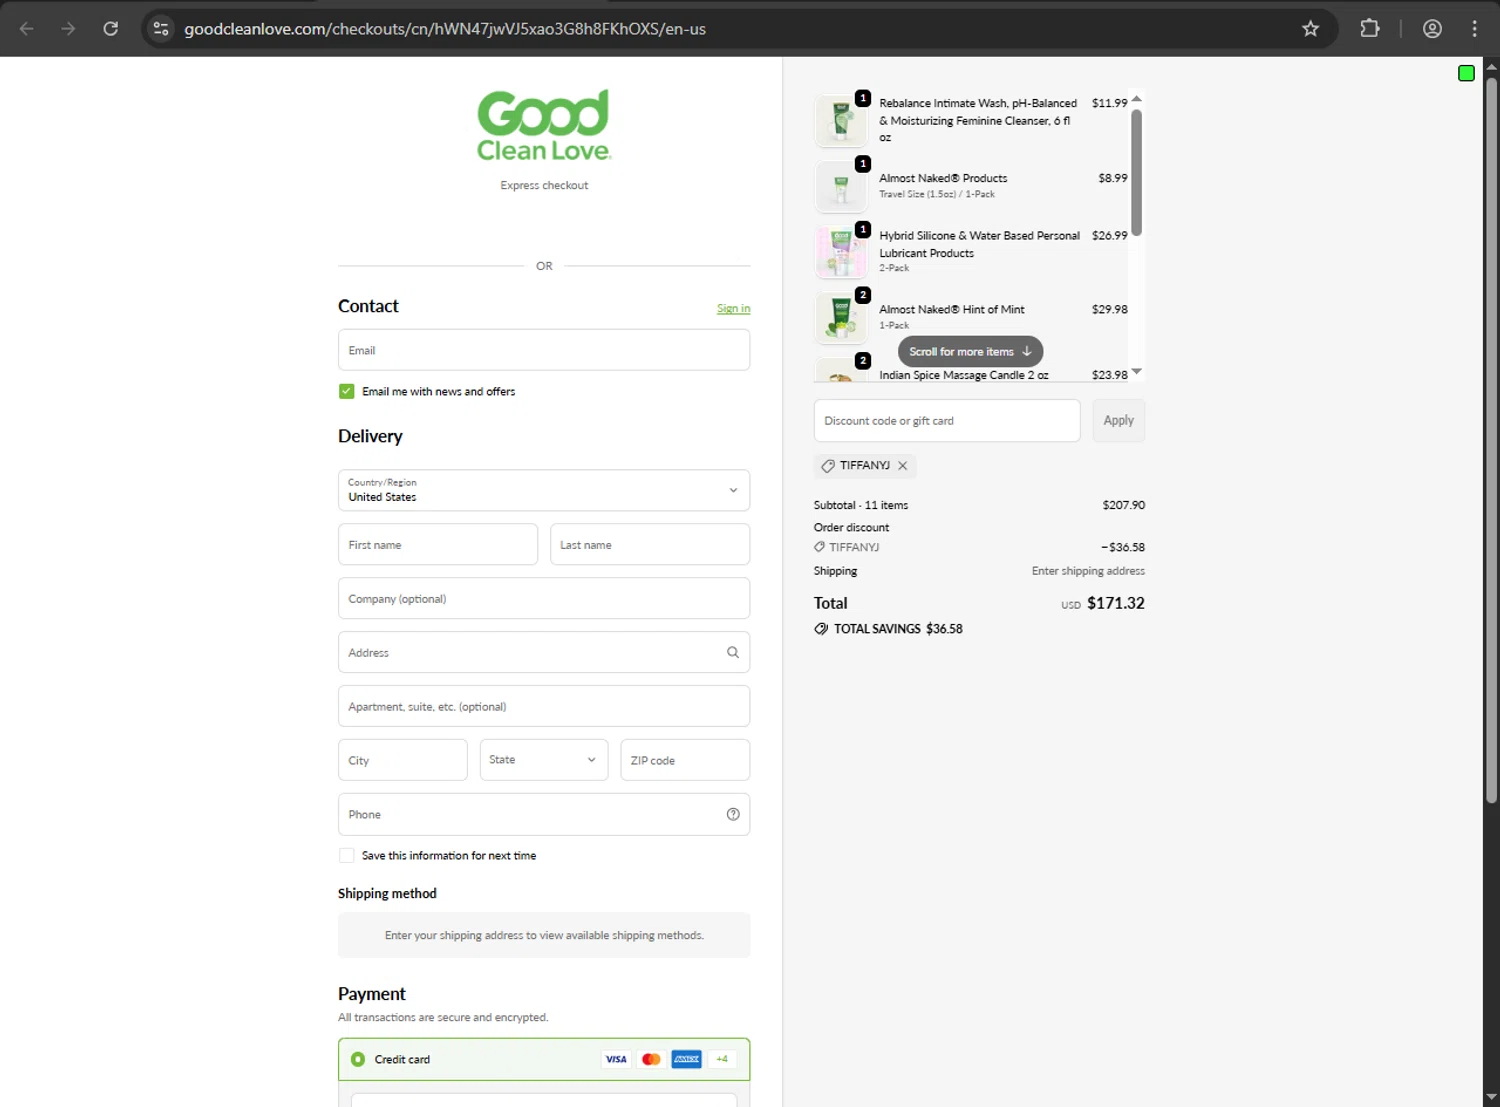This screenshot has height=1107, width=1500.
Task: Open the Chrome three-dot menu
Action: 1474,29
